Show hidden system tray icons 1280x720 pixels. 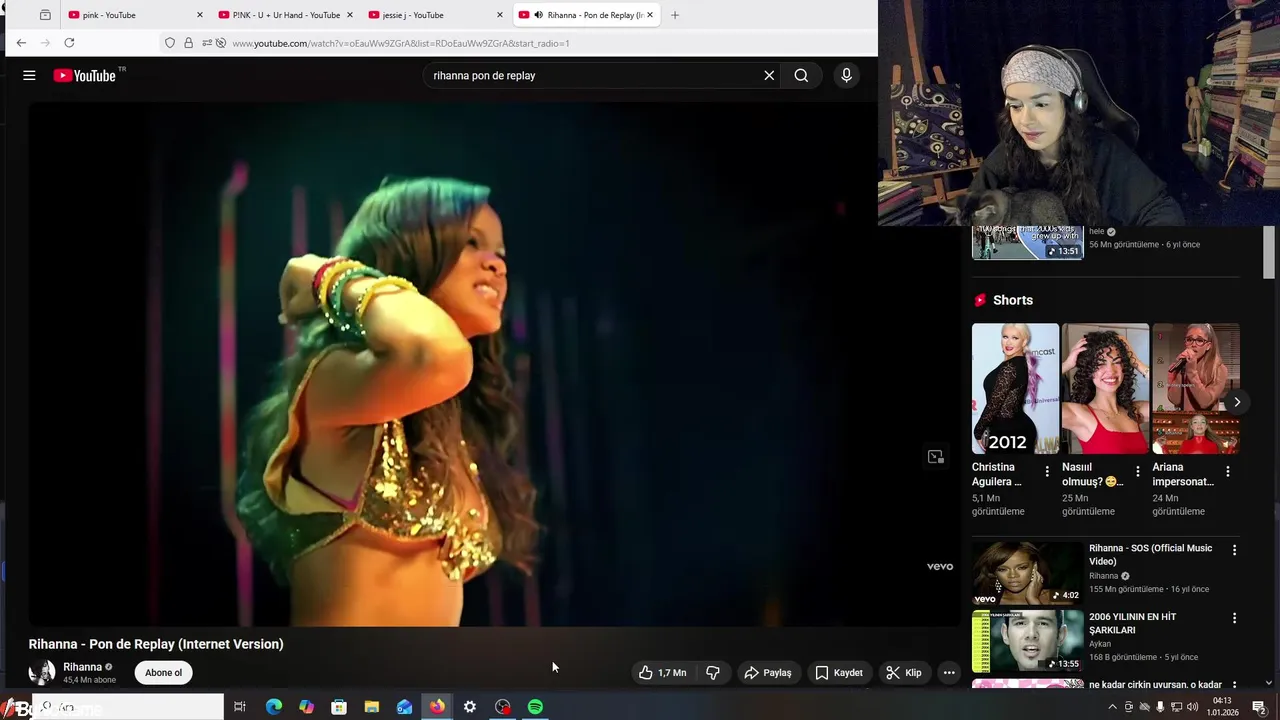tap(1112, 707)
